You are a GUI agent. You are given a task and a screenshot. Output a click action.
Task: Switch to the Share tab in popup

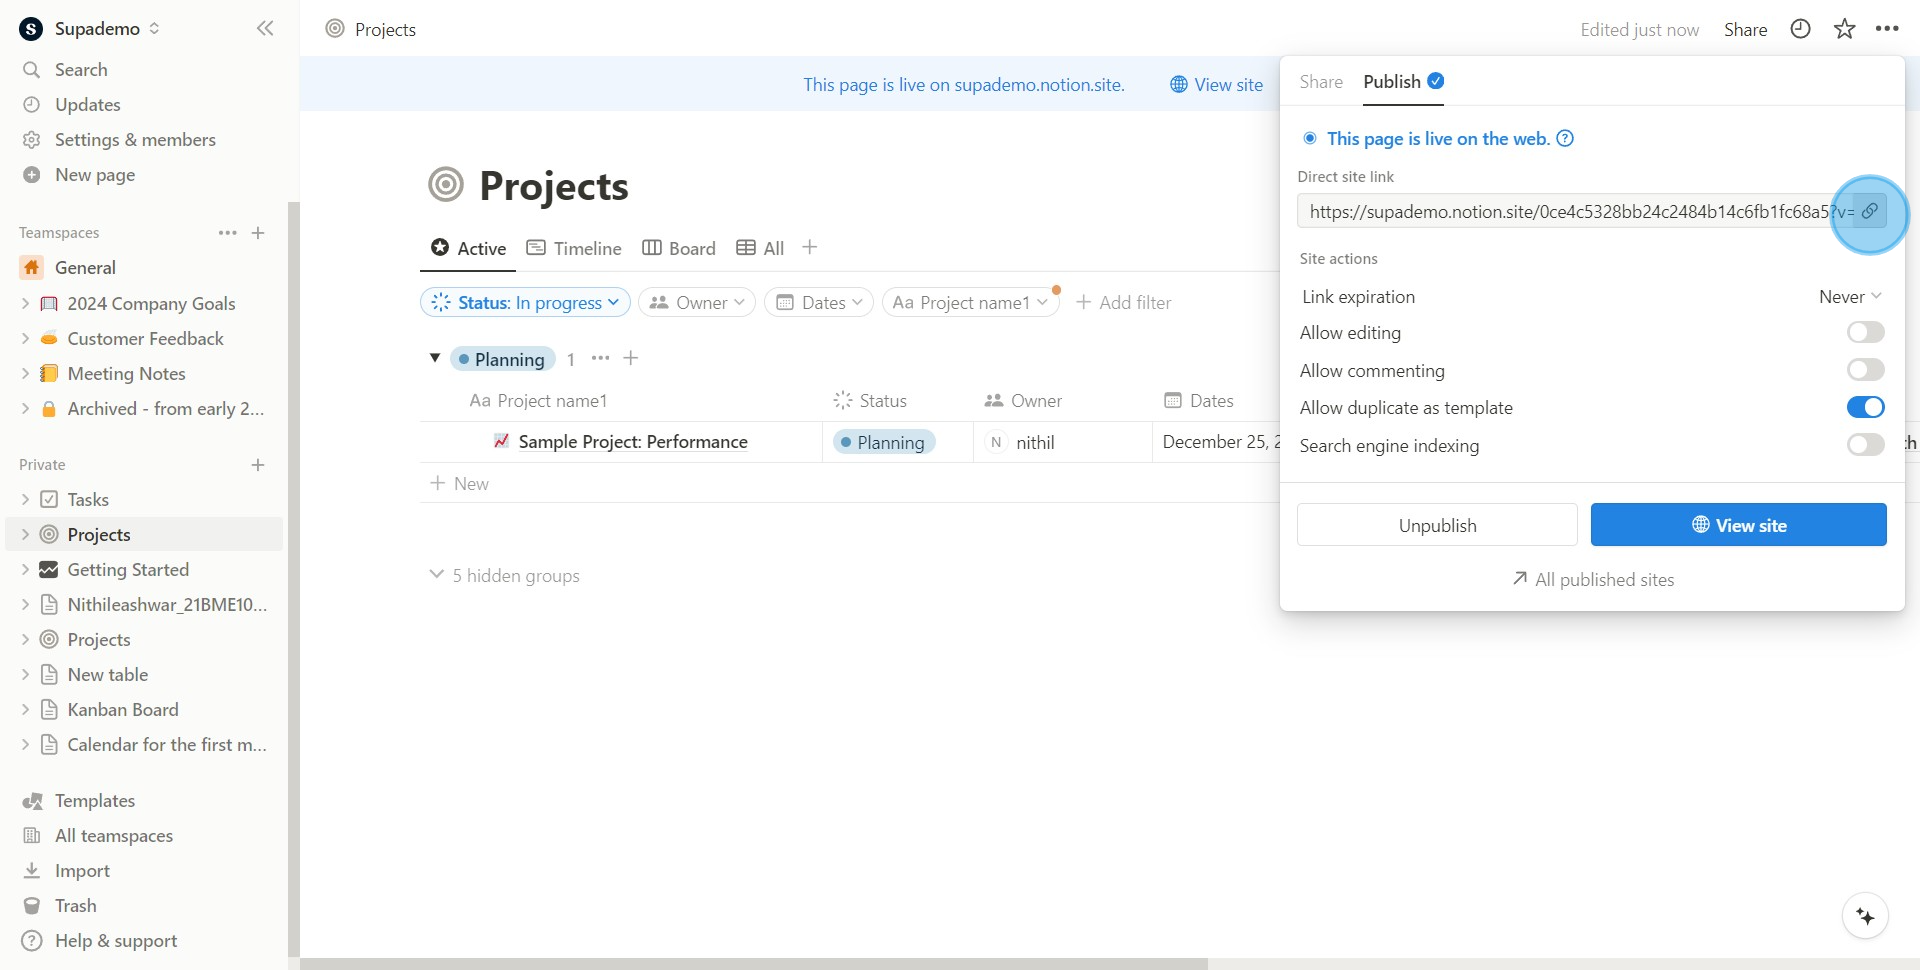(x=1321, y=82)
